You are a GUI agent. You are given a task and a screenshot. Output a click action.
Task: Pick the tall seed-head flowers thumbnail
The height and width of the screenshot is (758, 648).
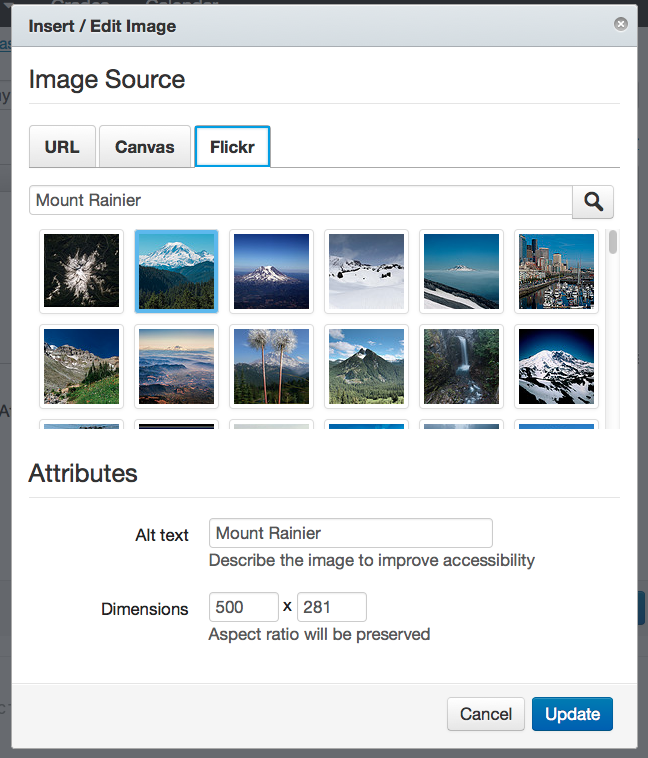272,366
